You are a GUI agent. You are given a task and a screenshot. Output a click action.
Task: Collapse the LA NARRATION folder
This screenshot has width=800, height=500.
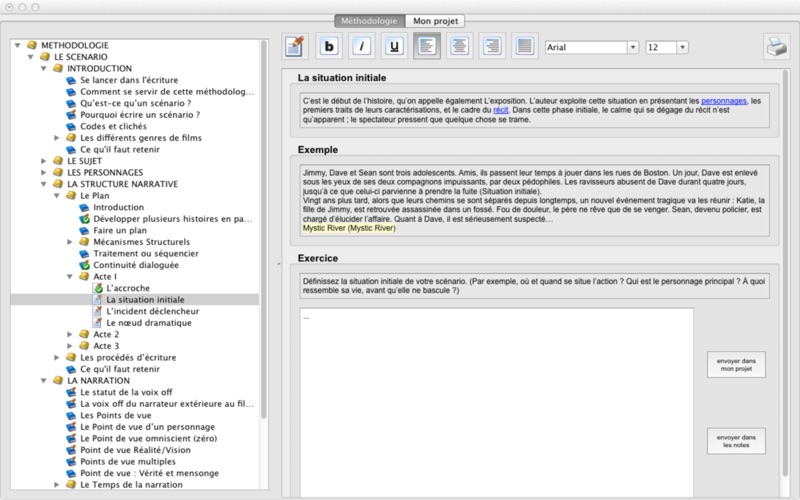tap(43, 381)
